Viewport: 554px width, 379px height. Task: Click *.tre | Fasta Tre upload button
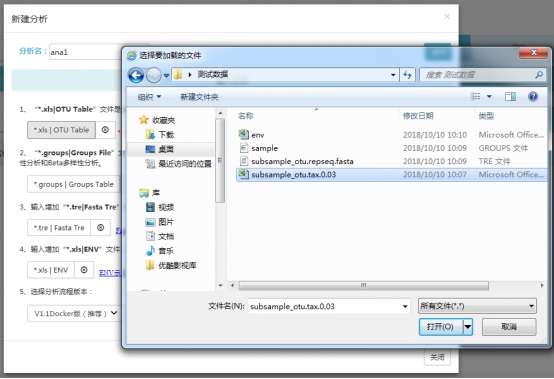(59, 227)
